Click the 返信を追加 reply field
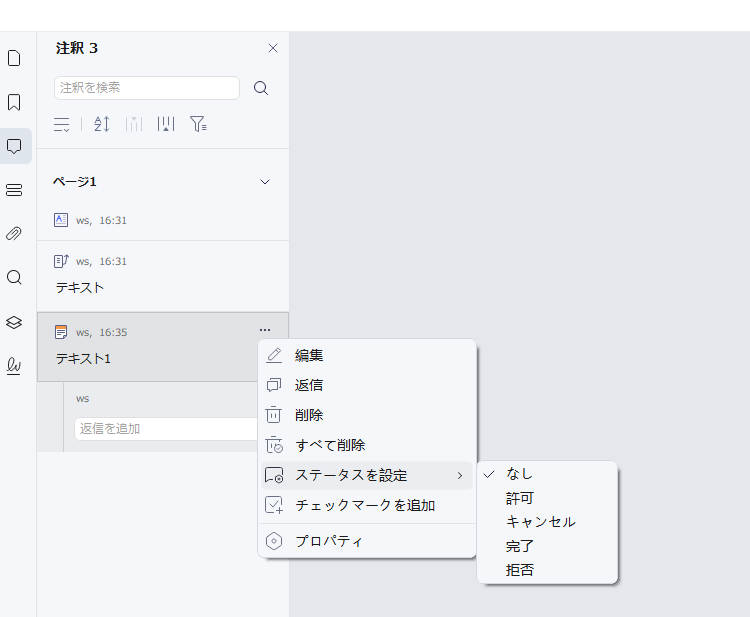 point(165,429)
